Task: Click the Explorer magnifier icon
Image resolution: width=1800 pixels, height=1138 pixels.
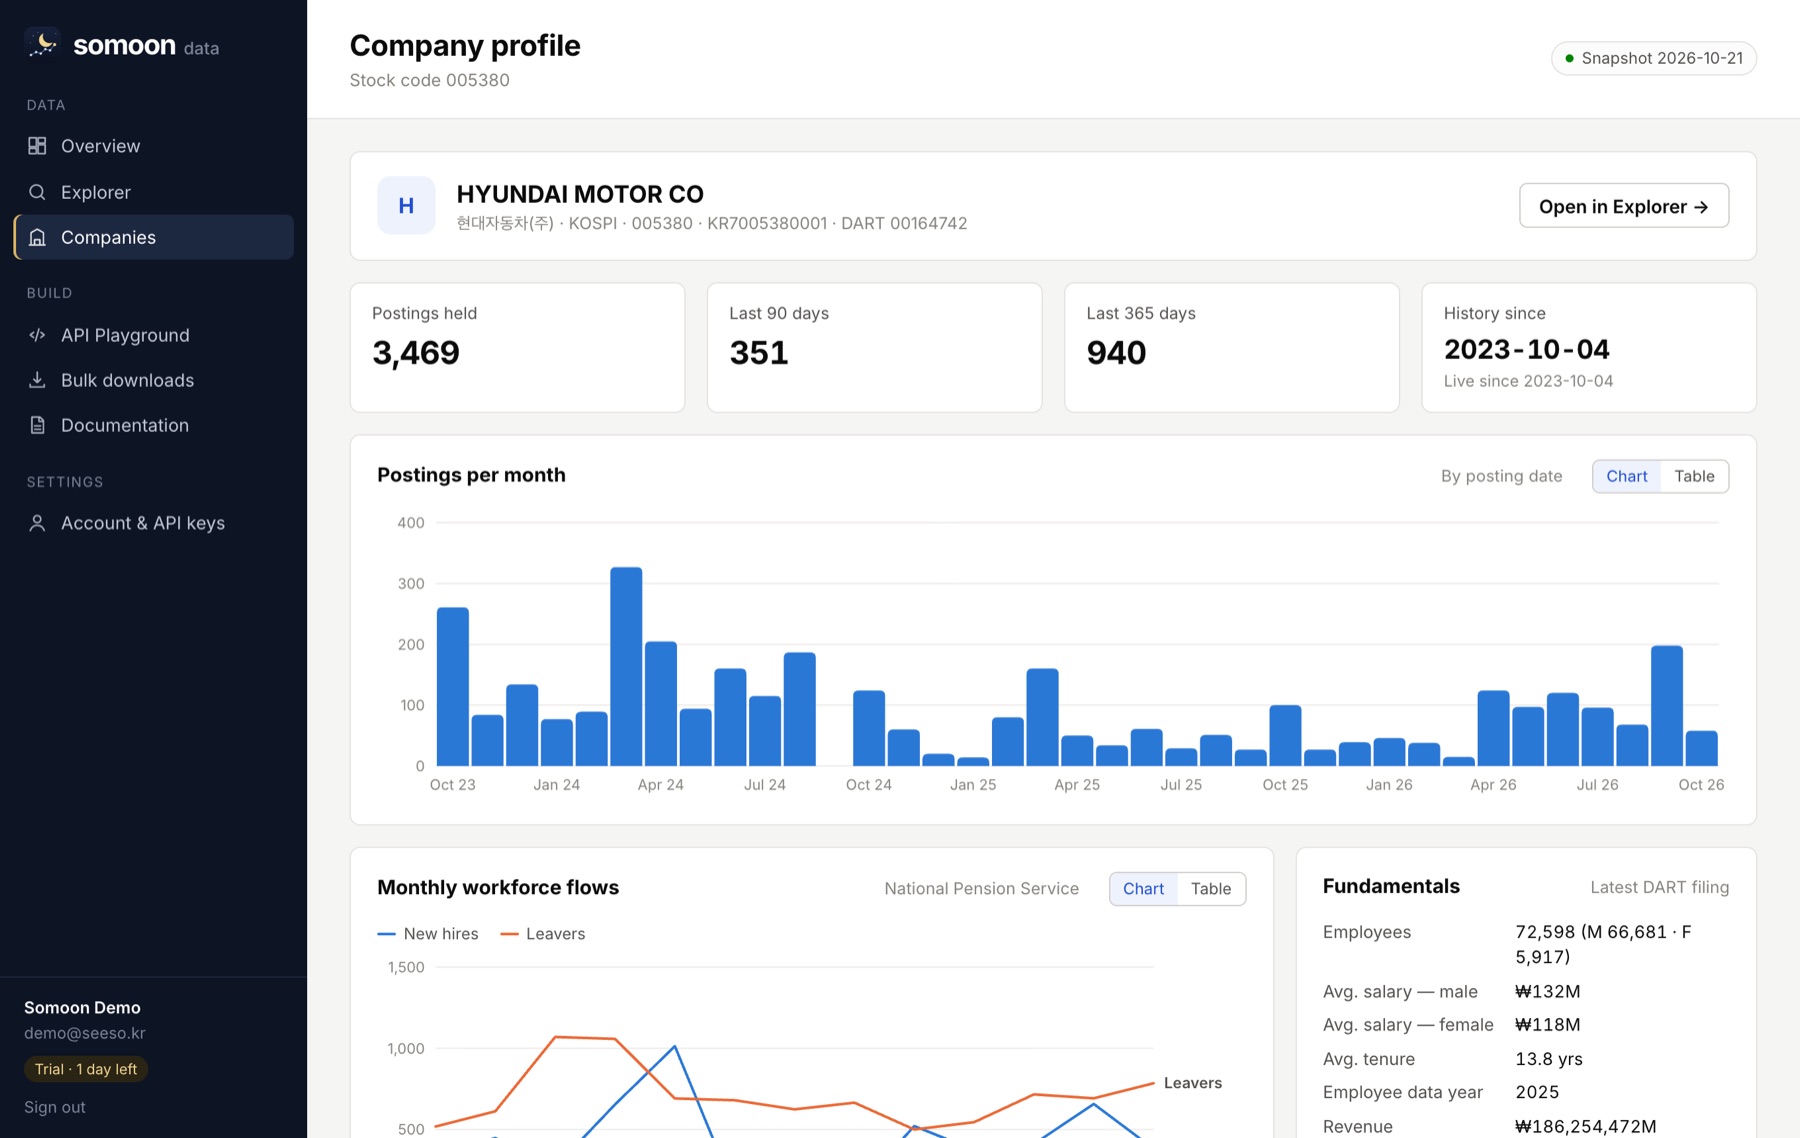Action: 37,192
